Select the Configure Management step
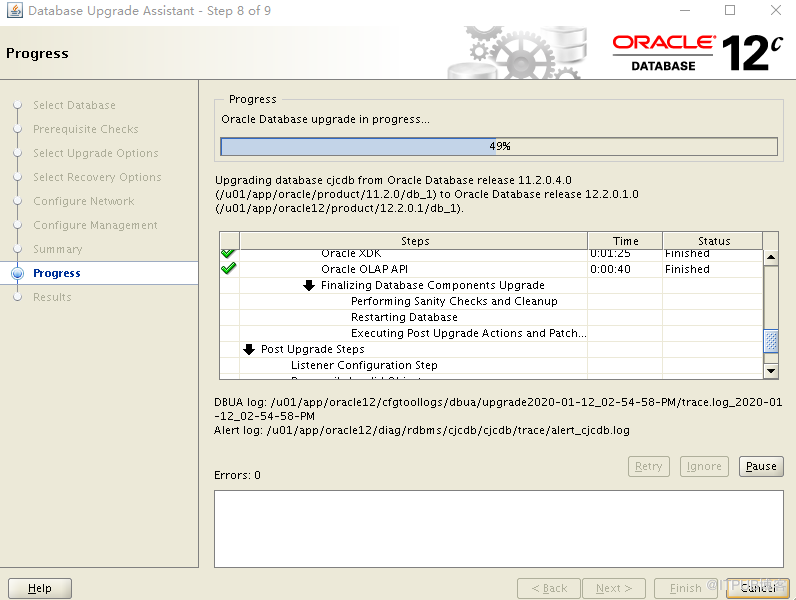Image resolution: width=796 pixels, height=600 pixels. click(x=95, y=225)
